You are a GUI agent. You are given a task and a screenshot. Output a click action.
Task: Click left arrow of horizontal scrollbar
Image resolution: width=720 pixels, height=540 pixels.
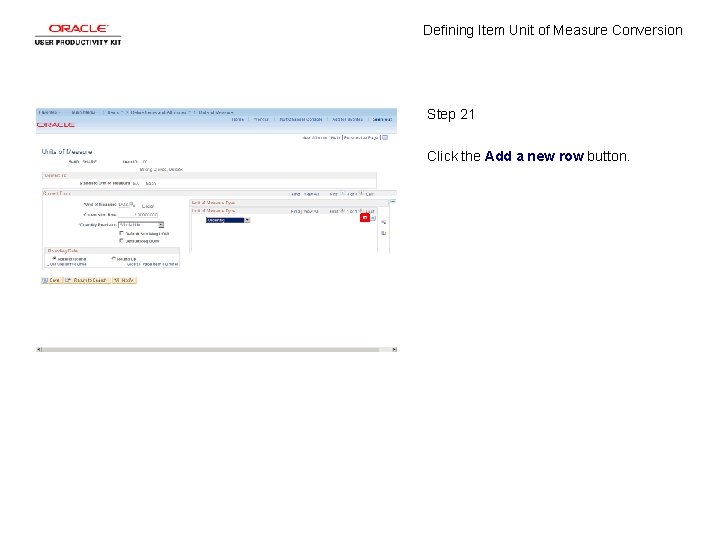pos(39,349)
